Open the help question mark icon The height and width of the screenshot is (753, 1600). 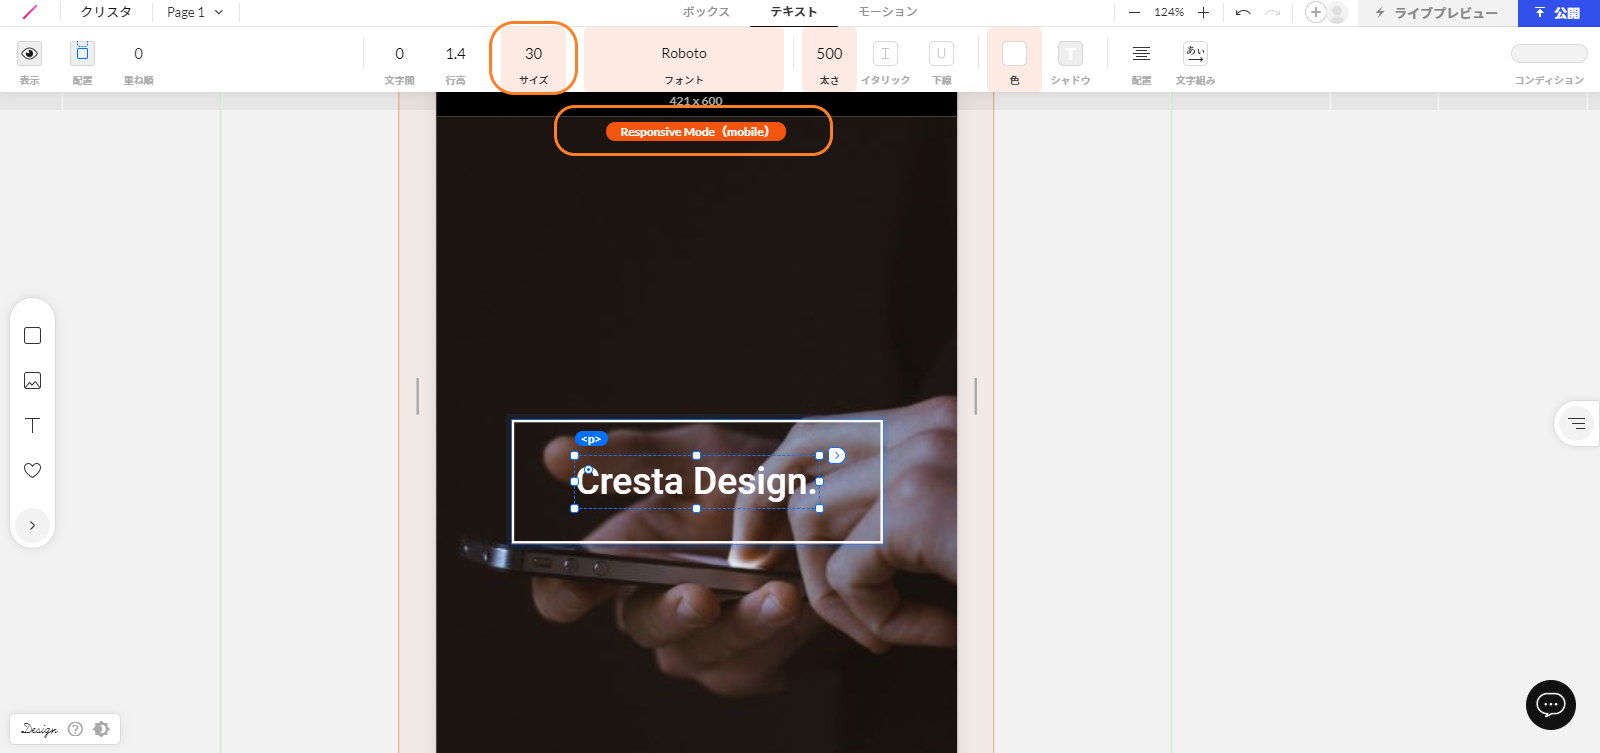coord(75,729)
